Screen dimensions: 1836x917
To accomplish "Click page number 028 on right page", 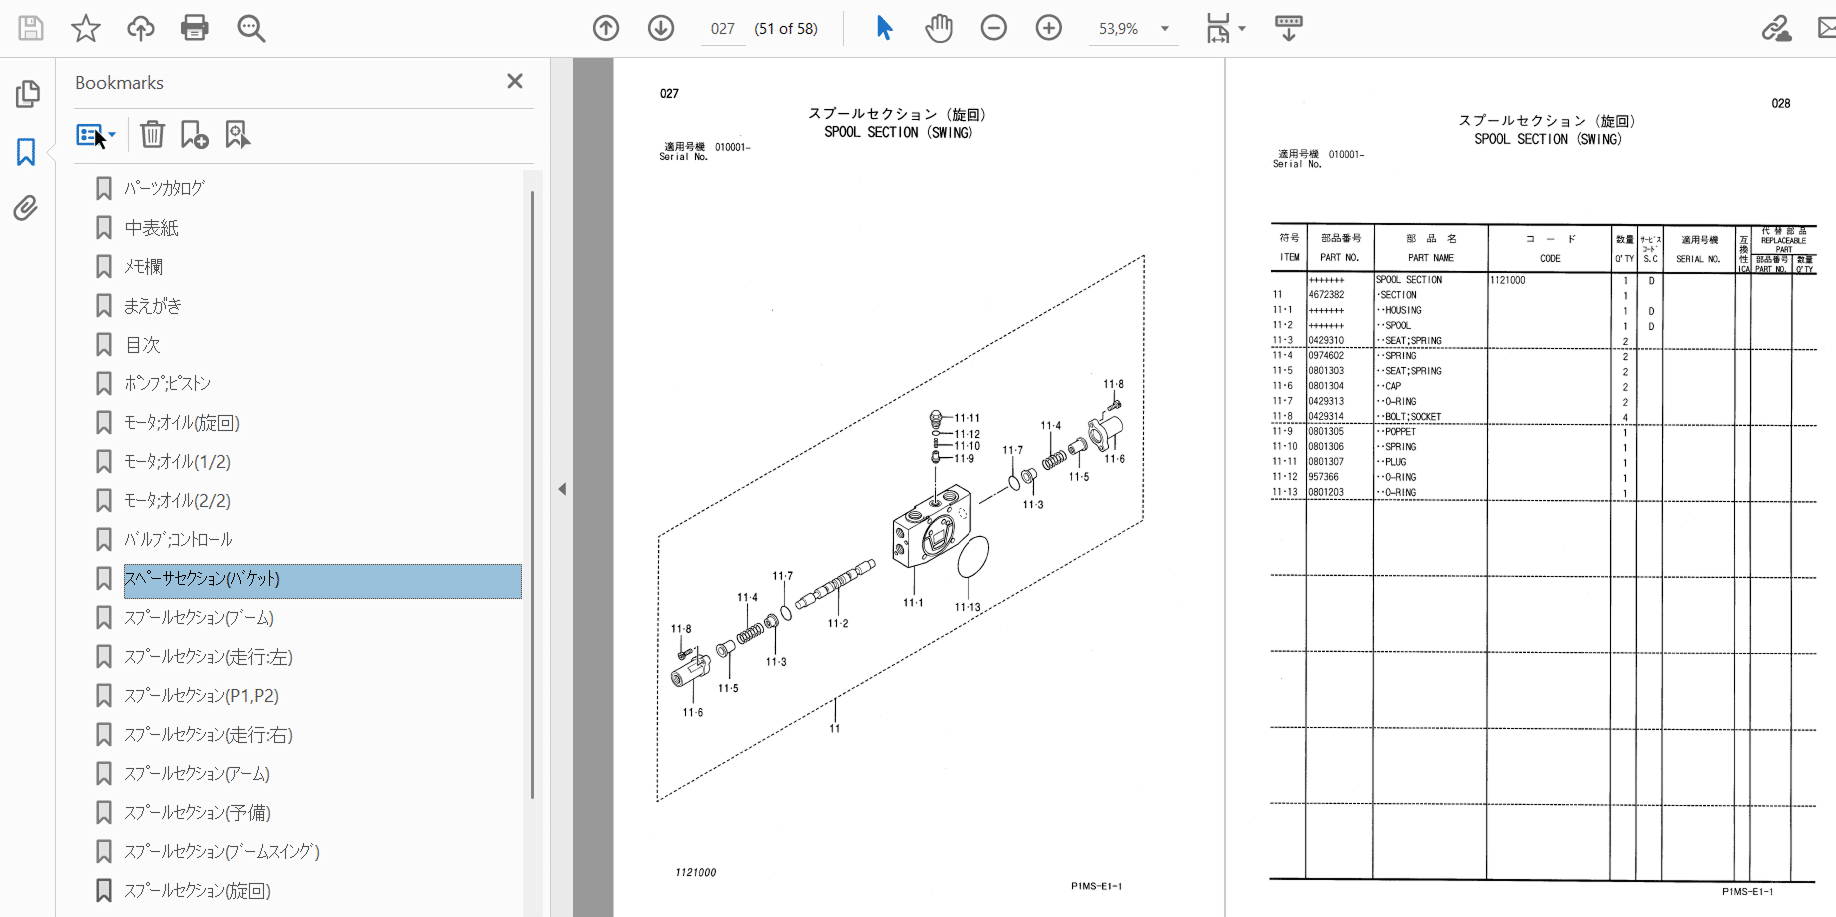I will pyautogui.click(x=1780, y=103).
